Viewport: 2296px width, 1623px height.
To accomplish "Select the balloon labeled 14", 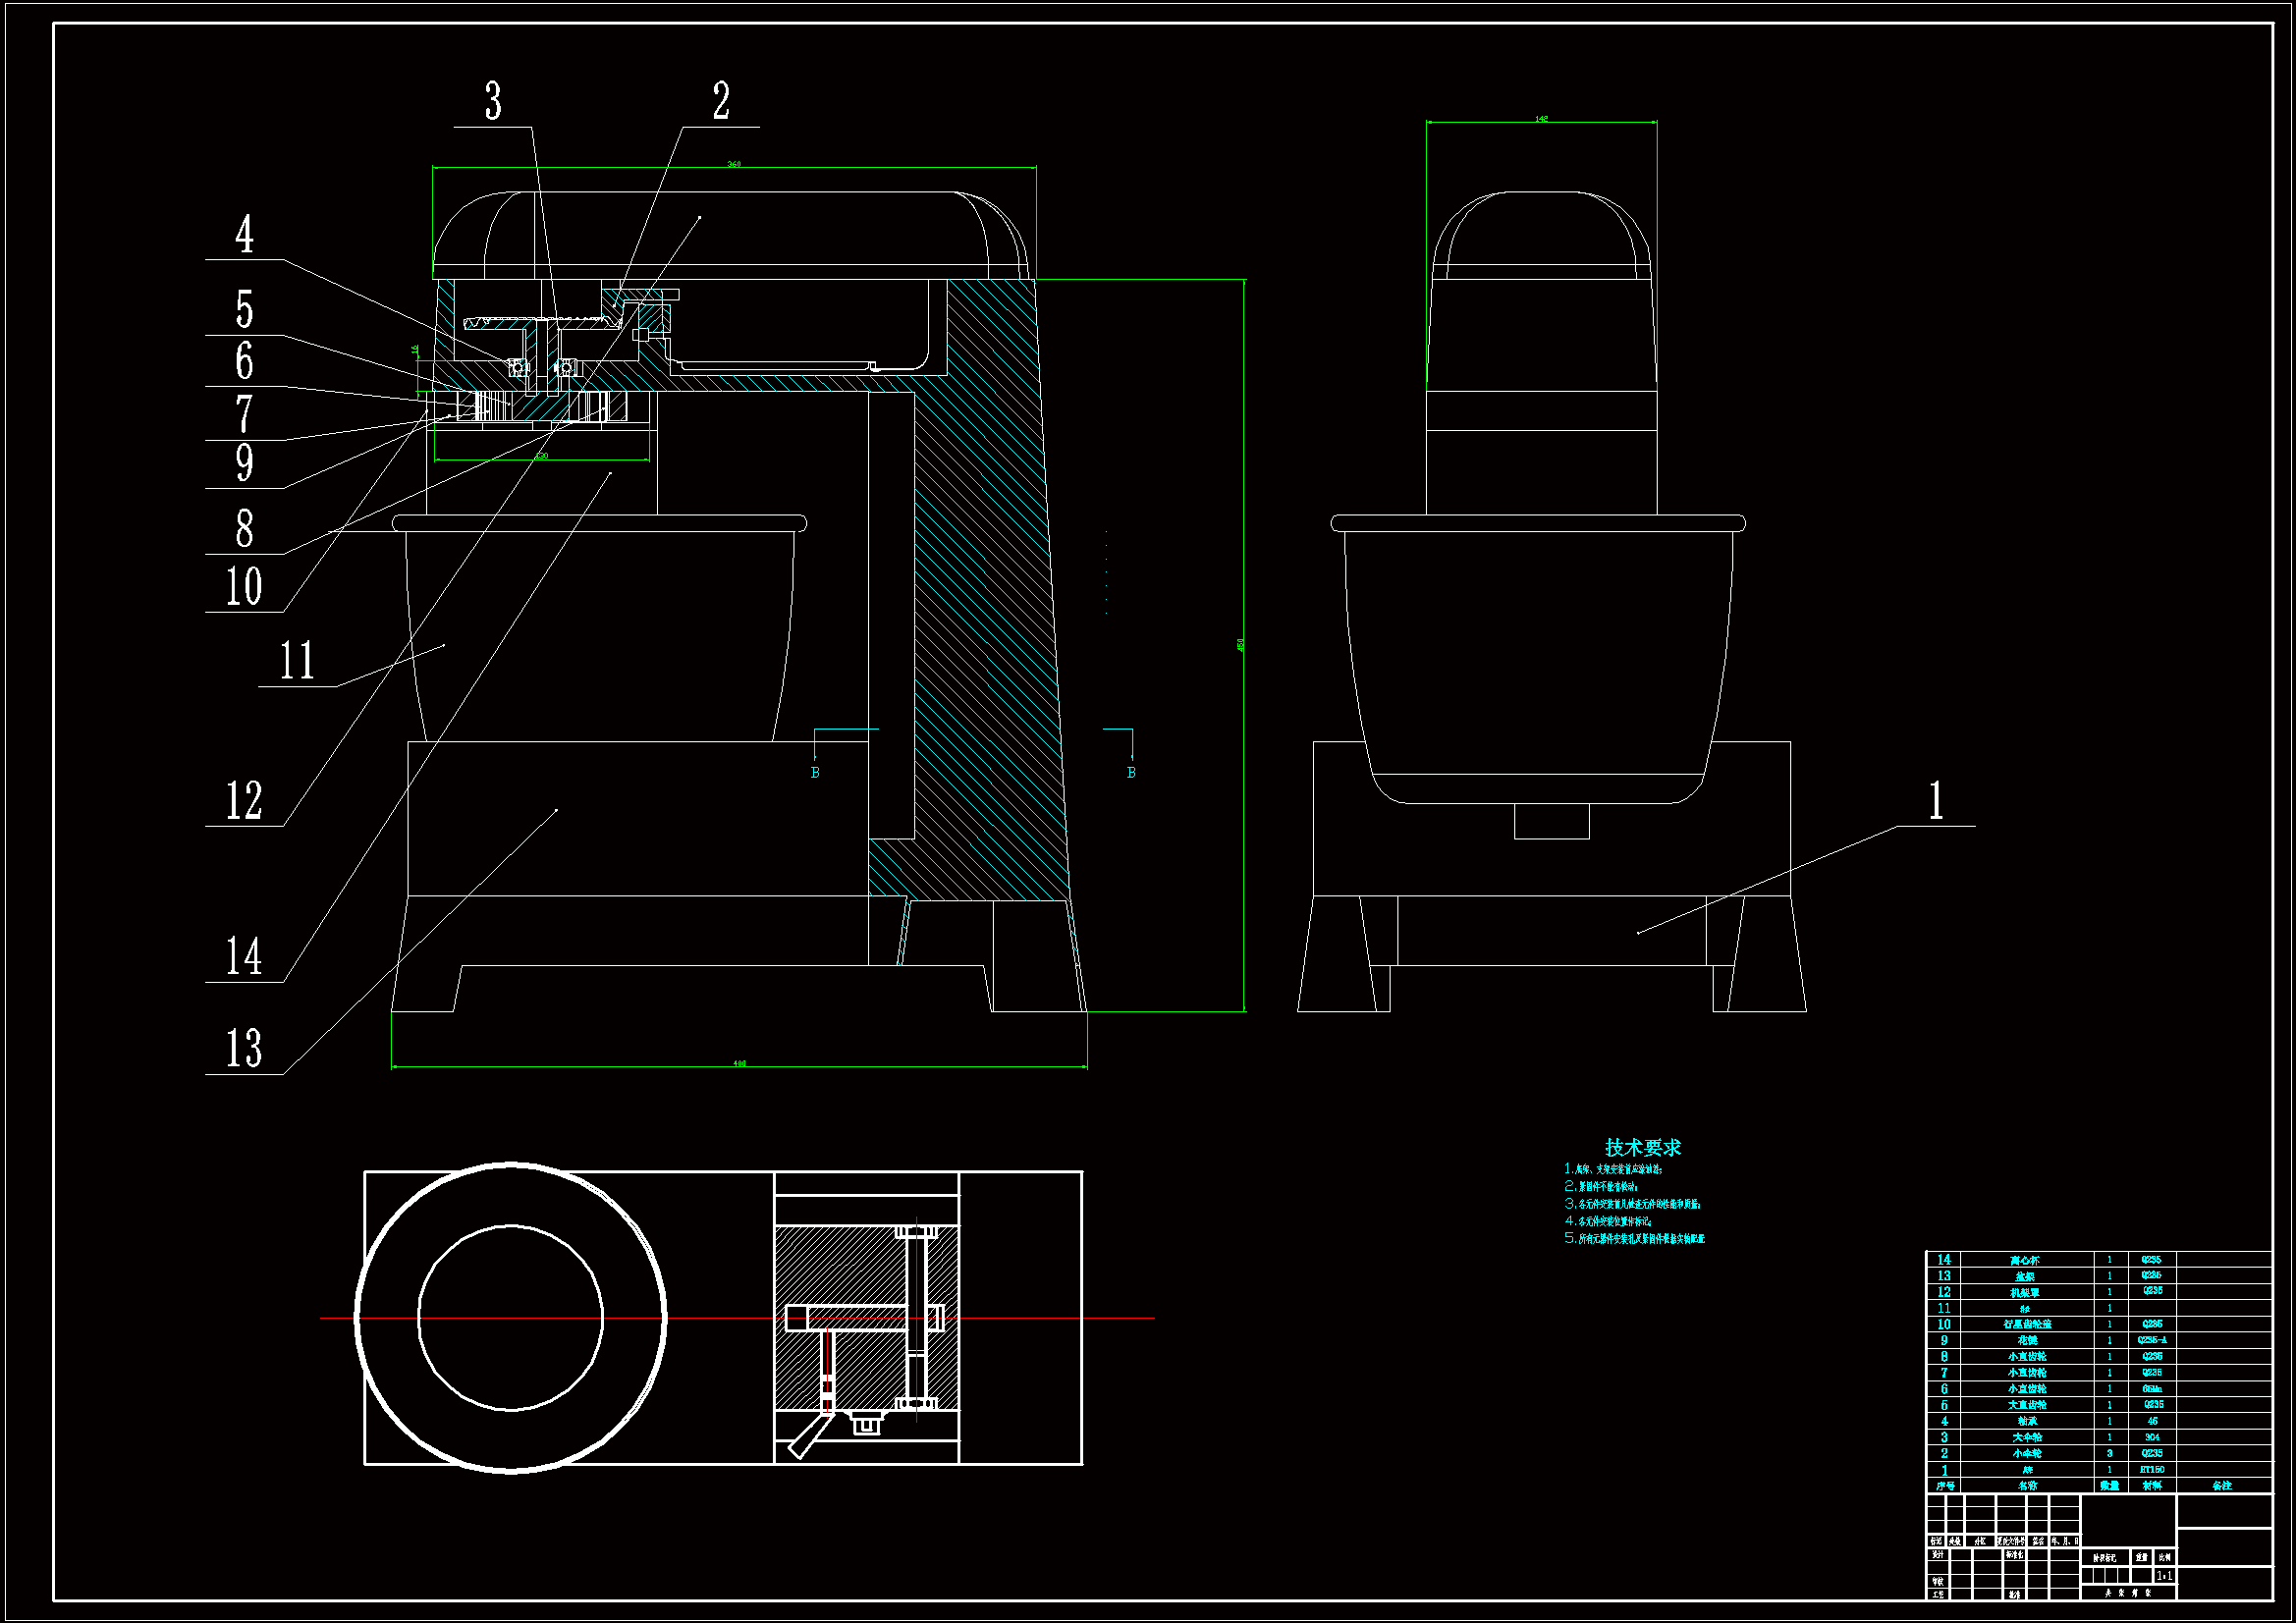I will pos(245,957).
